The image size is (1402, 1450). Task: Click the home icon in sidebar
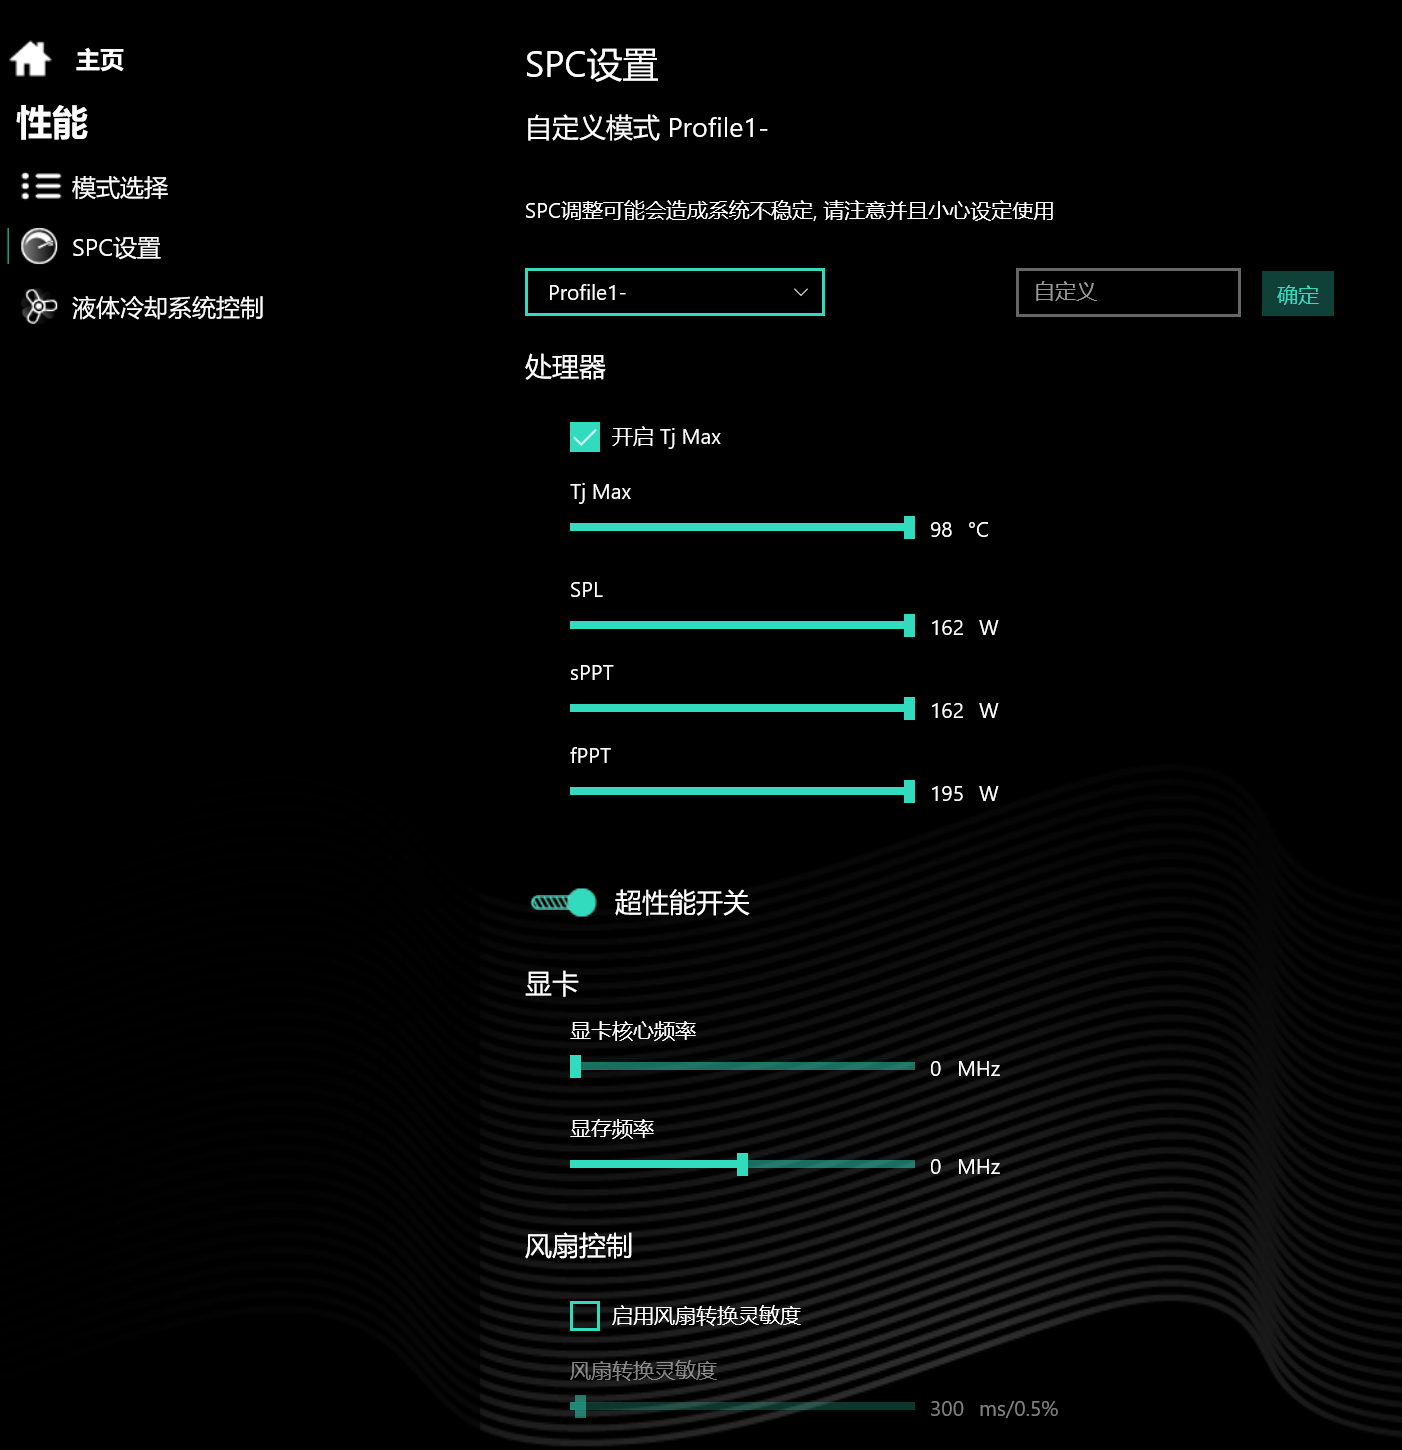[x=30, y=59]
